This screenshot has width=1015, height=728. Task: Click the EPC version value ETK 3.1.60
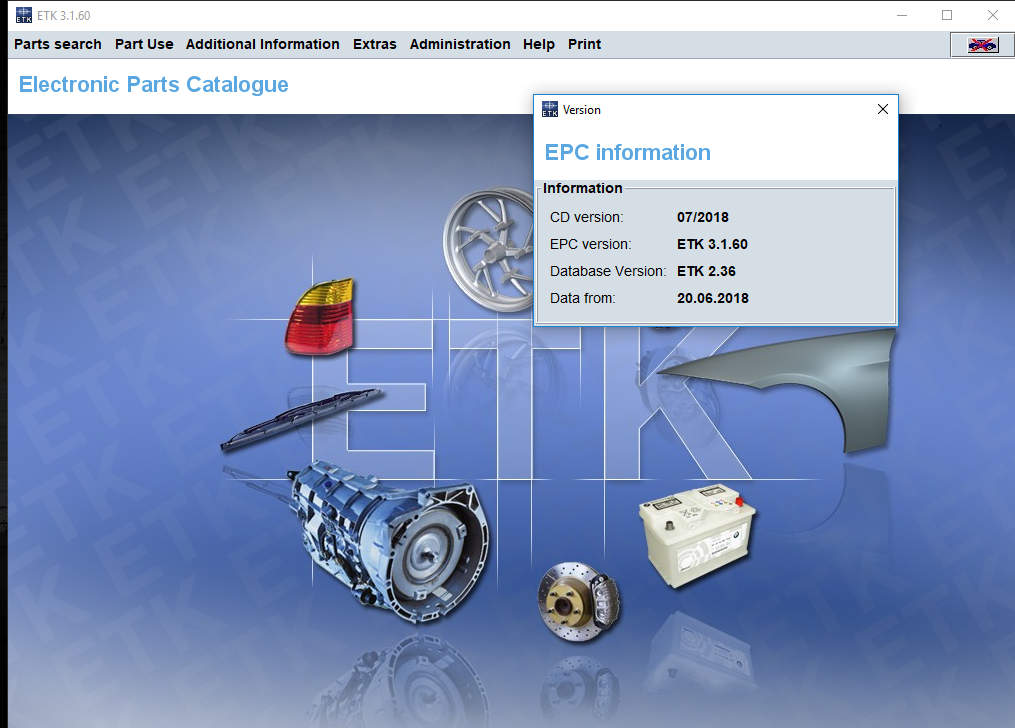point(712,245)
